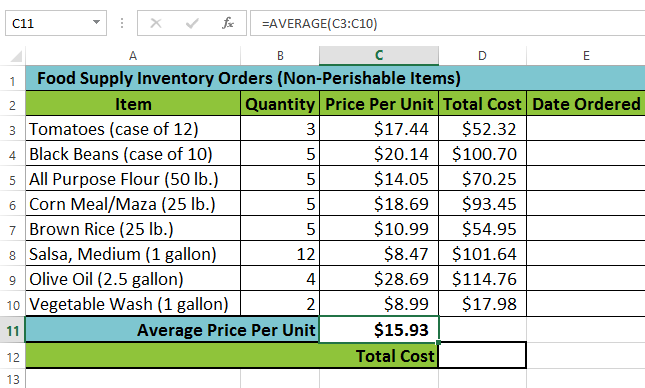
Task: Click the formula bar with =AVERAGE(C3:C10)
Action: [448, 23]
